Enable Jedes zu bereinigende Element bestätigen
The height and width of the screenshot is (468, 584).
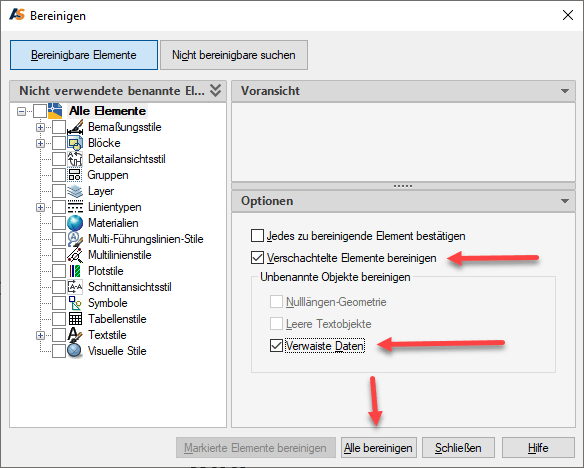coord(257,236)
